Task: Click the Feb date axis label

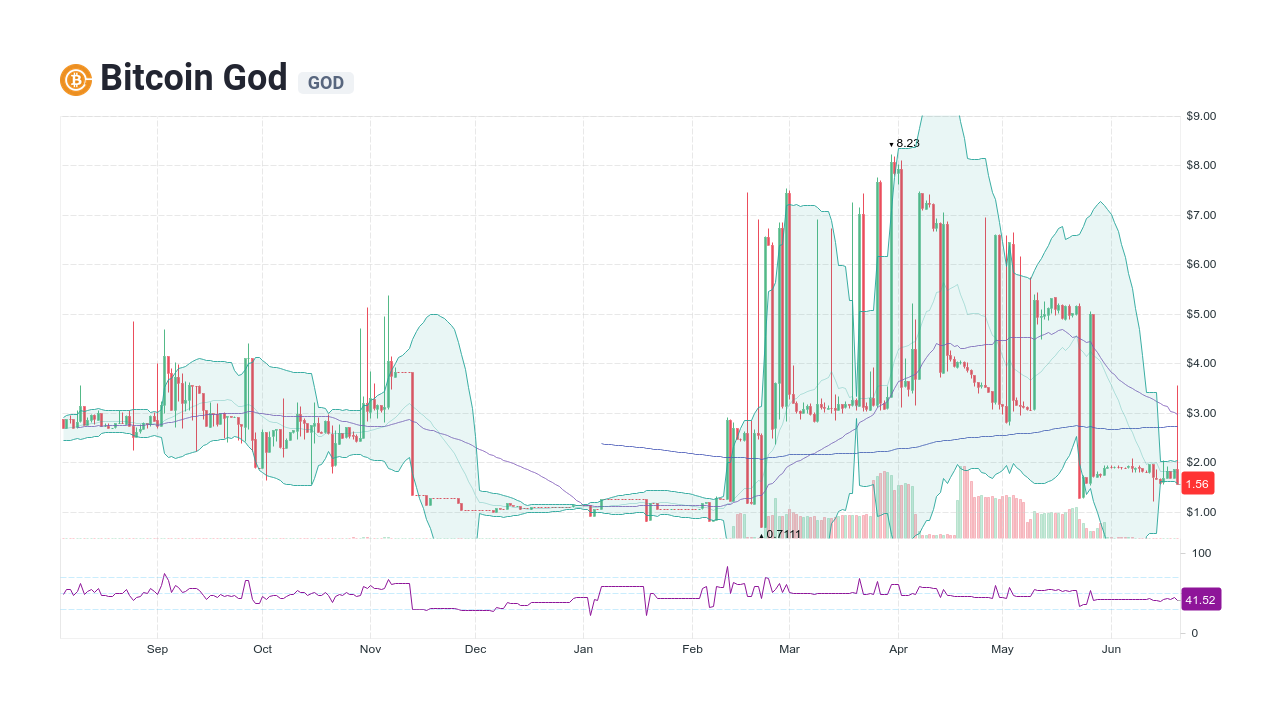Action: click(x=692, y=649)
